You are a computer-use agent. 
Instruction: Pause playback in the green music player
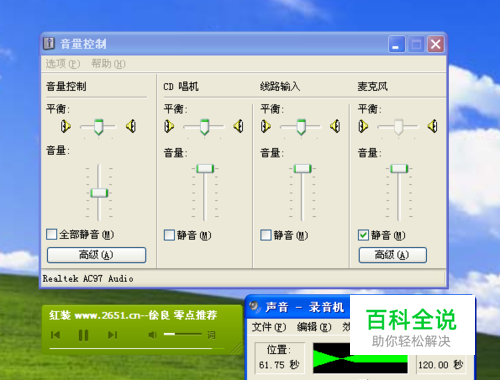point(83,335)
